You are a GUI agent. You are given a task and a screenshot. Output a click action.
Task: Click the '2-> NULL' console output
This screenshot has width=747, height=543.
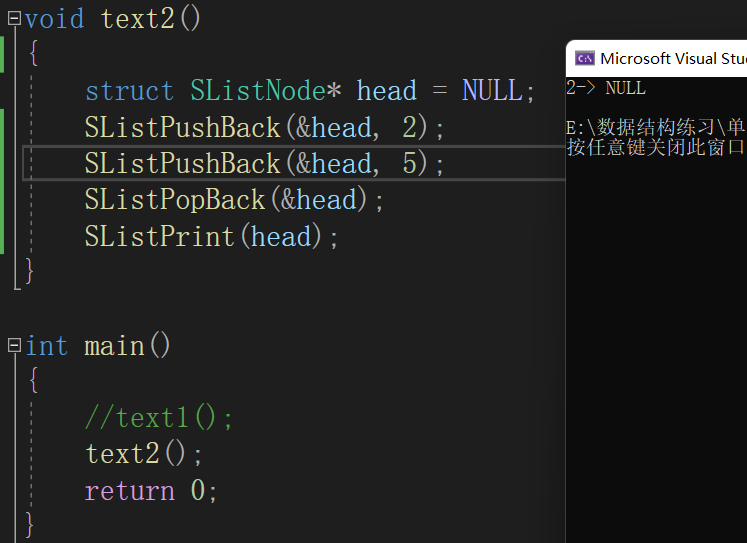(606, 88)
